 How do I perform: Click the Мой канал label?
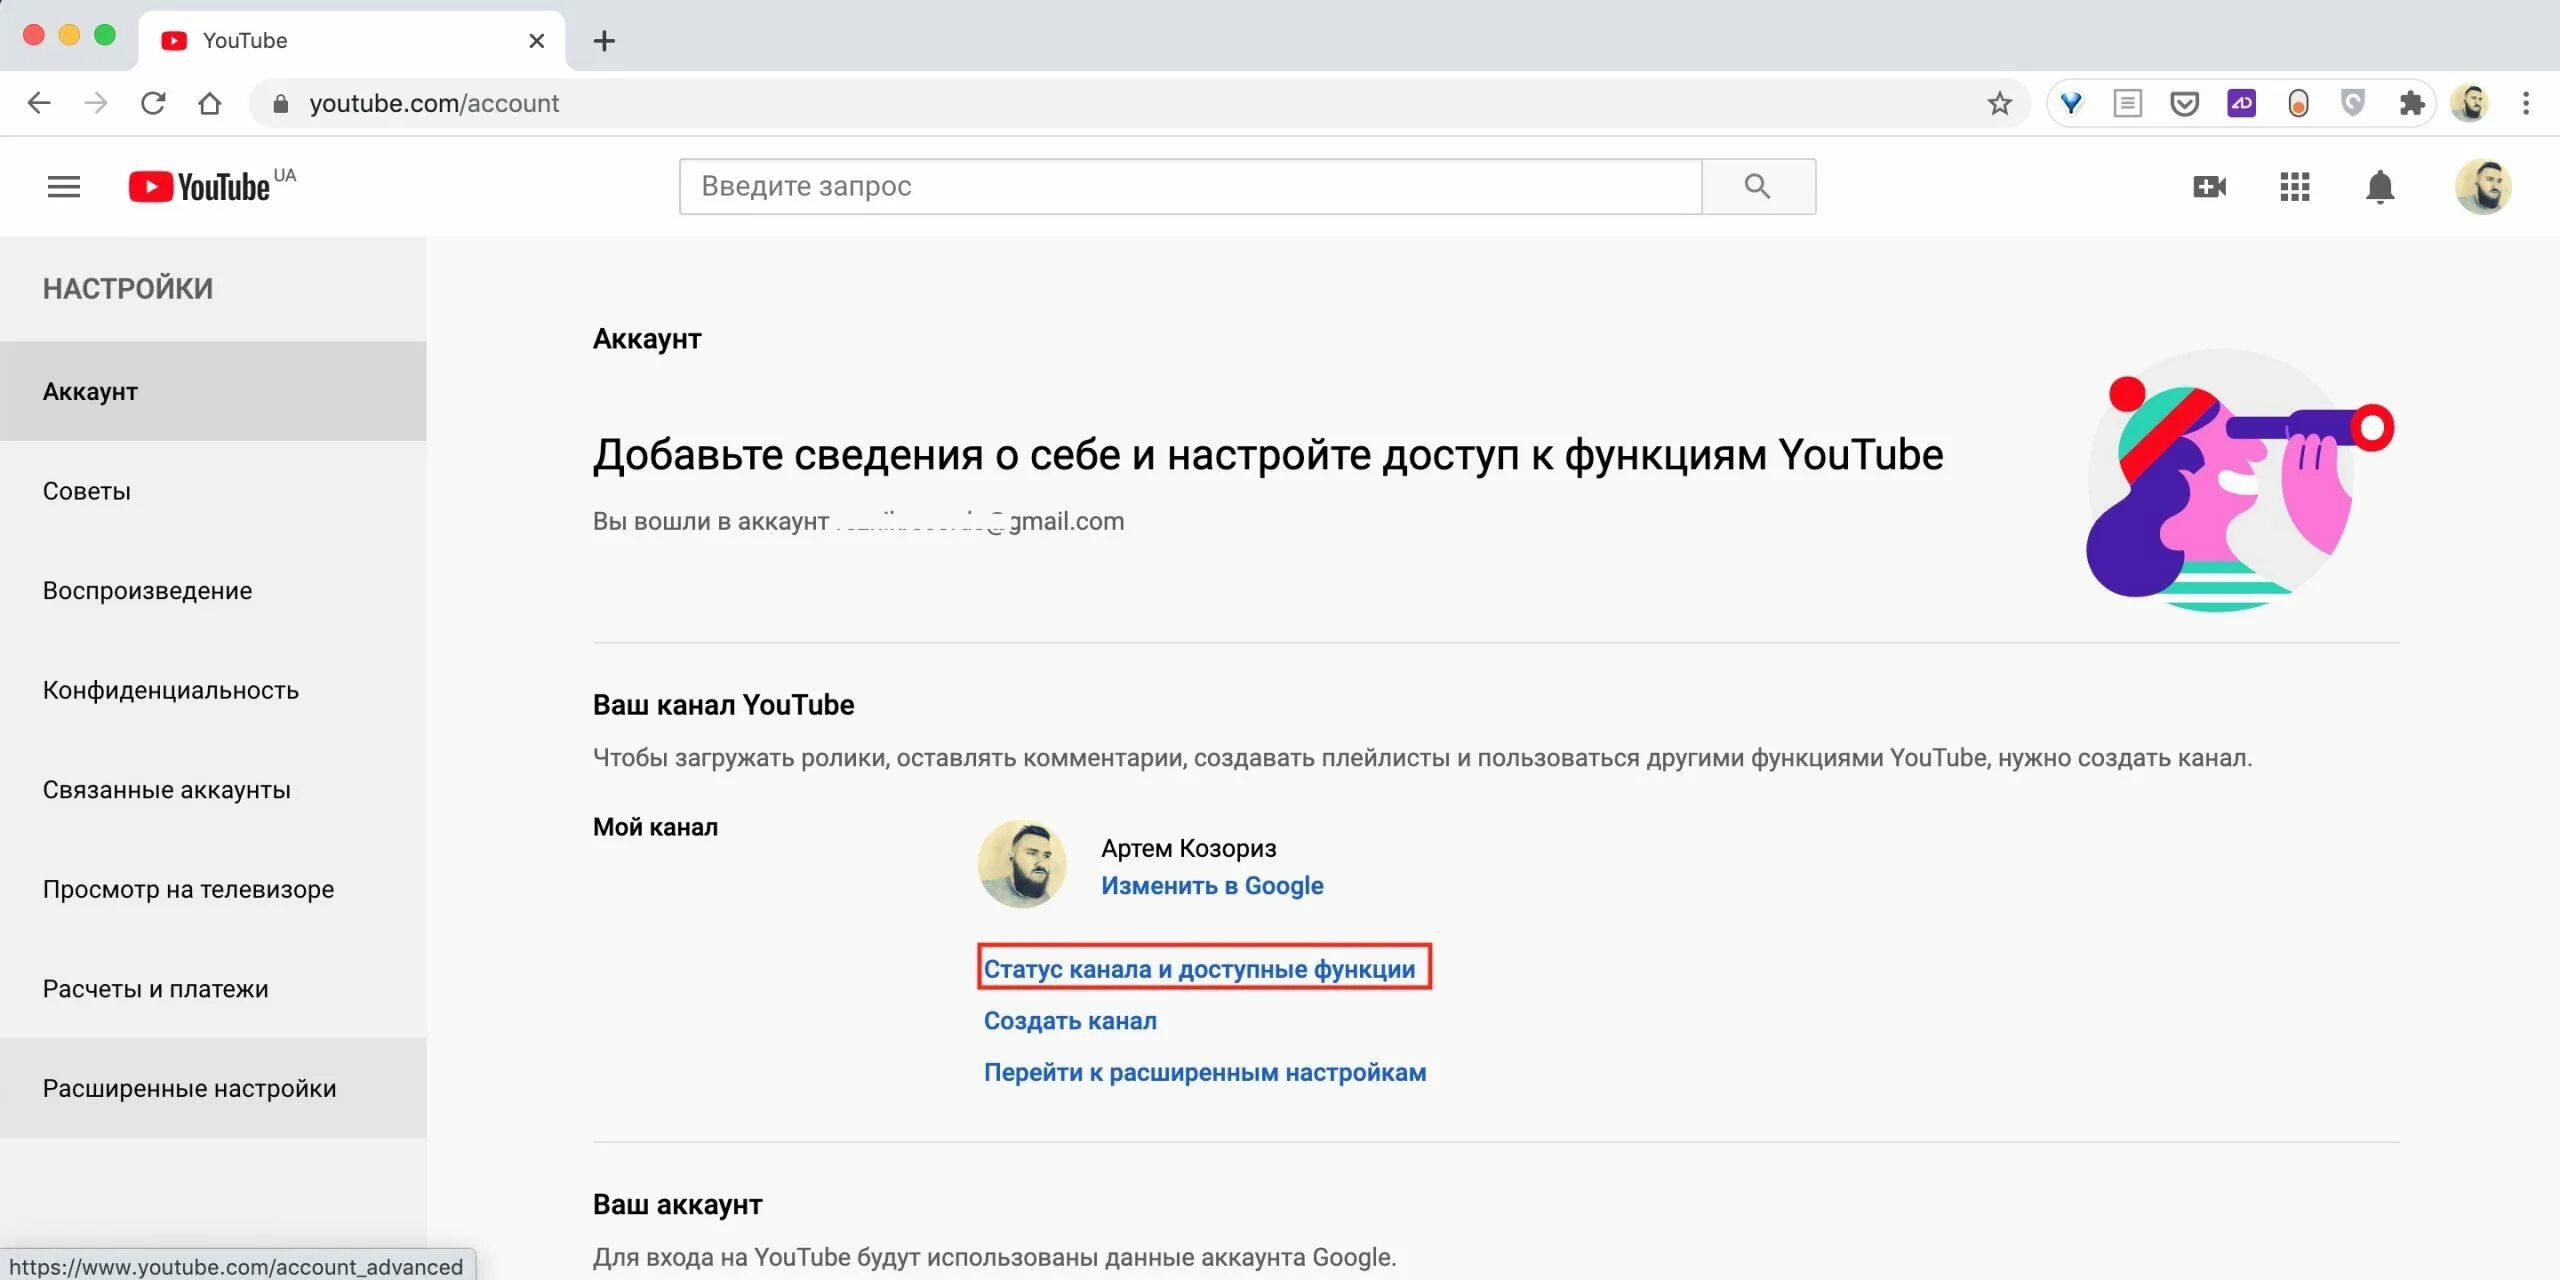(x=655, y=827)
